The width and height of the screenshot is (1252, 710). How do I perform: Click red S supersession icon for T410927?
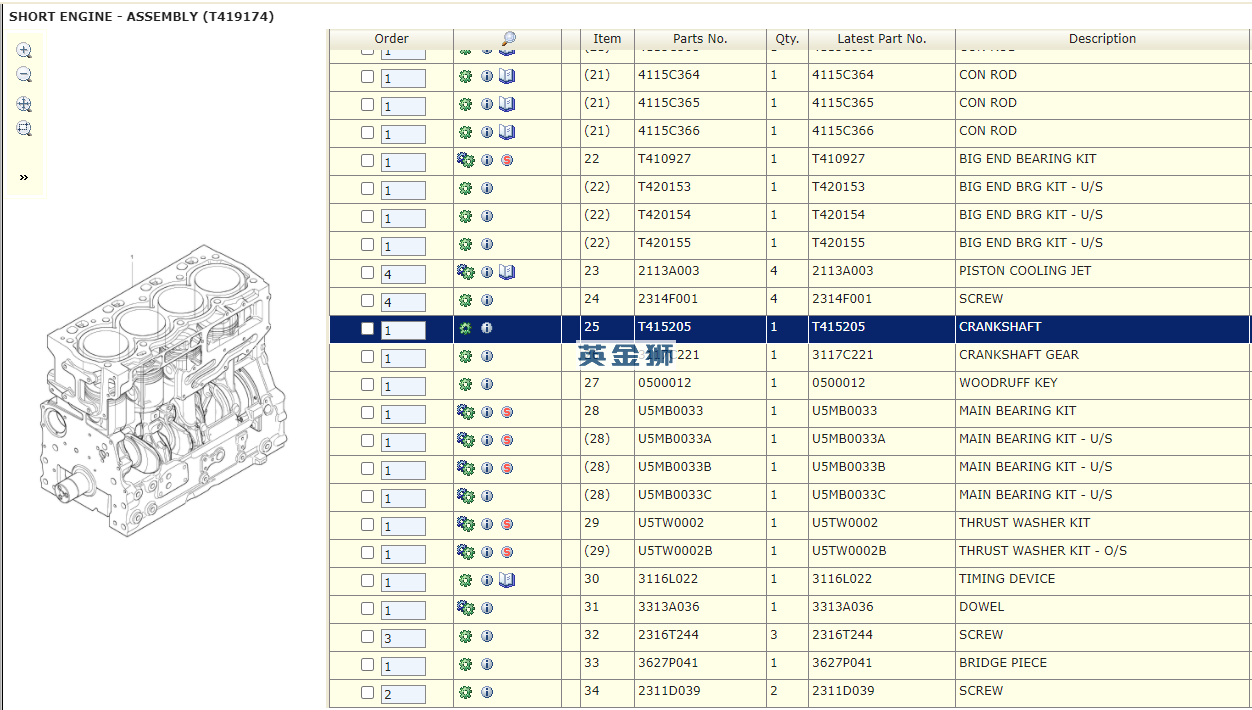coord(507,160)
